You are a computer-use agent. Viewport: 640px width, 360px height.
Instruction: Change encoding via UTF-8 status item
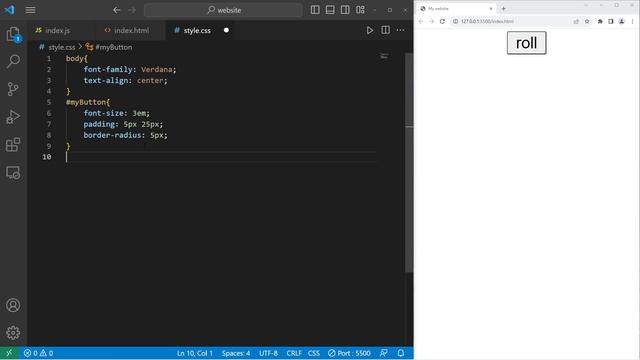pos(268,353)
